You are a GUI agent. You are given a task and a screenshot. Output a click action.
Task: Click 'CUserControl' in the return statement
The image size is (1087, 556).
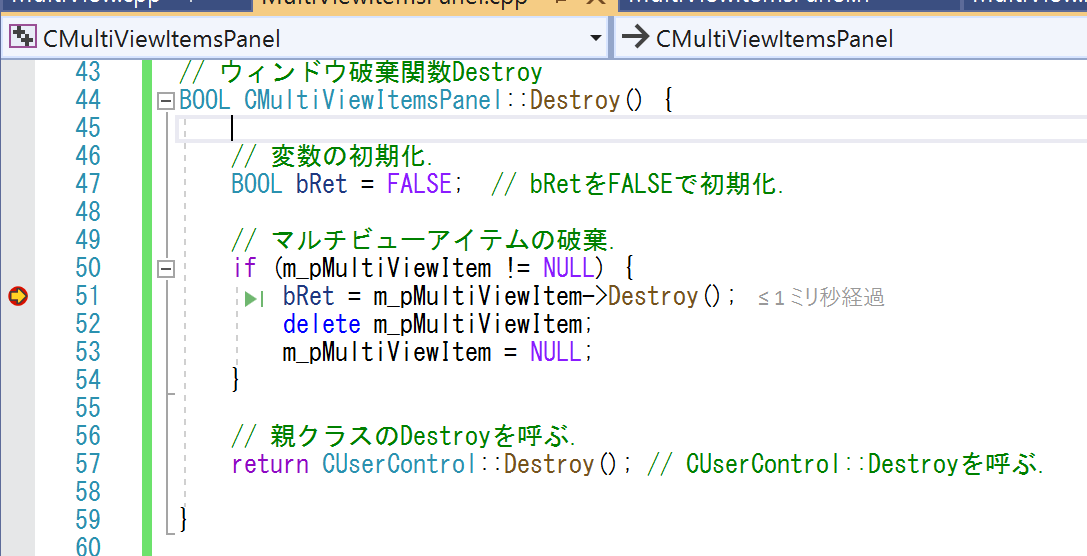[x=400, y=463]
